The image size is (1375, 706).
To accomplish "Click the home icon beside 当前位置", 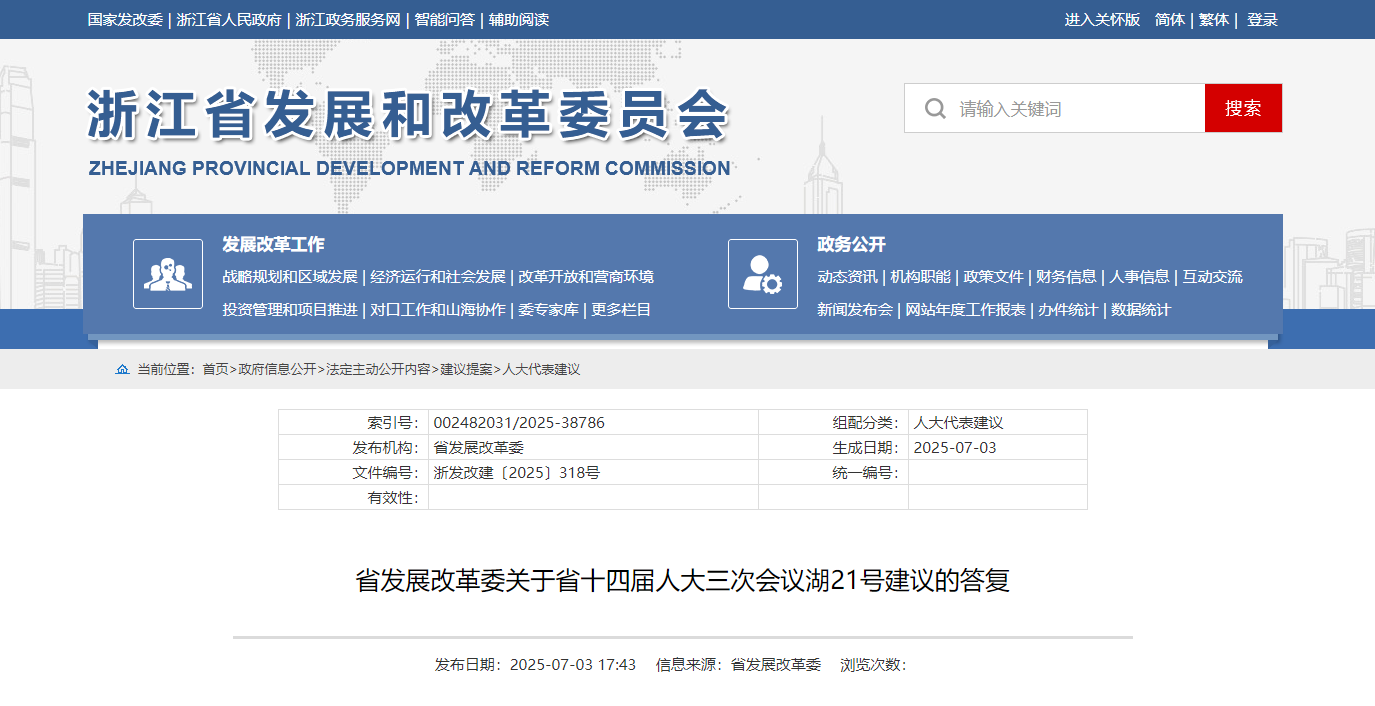I will click(122, 370).
